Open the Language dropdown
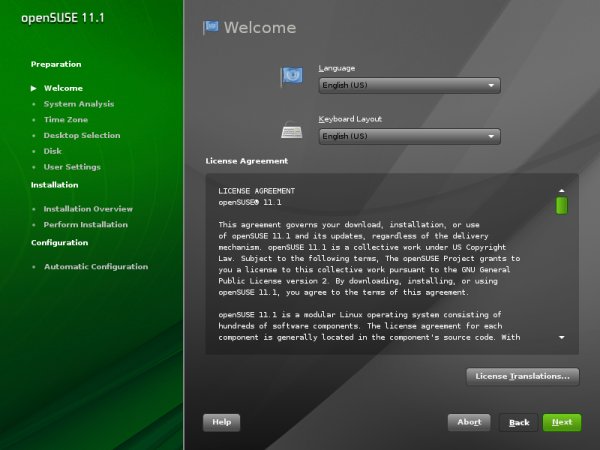The height and width of the screenshot is (450, 600). [x=409, y=85]
